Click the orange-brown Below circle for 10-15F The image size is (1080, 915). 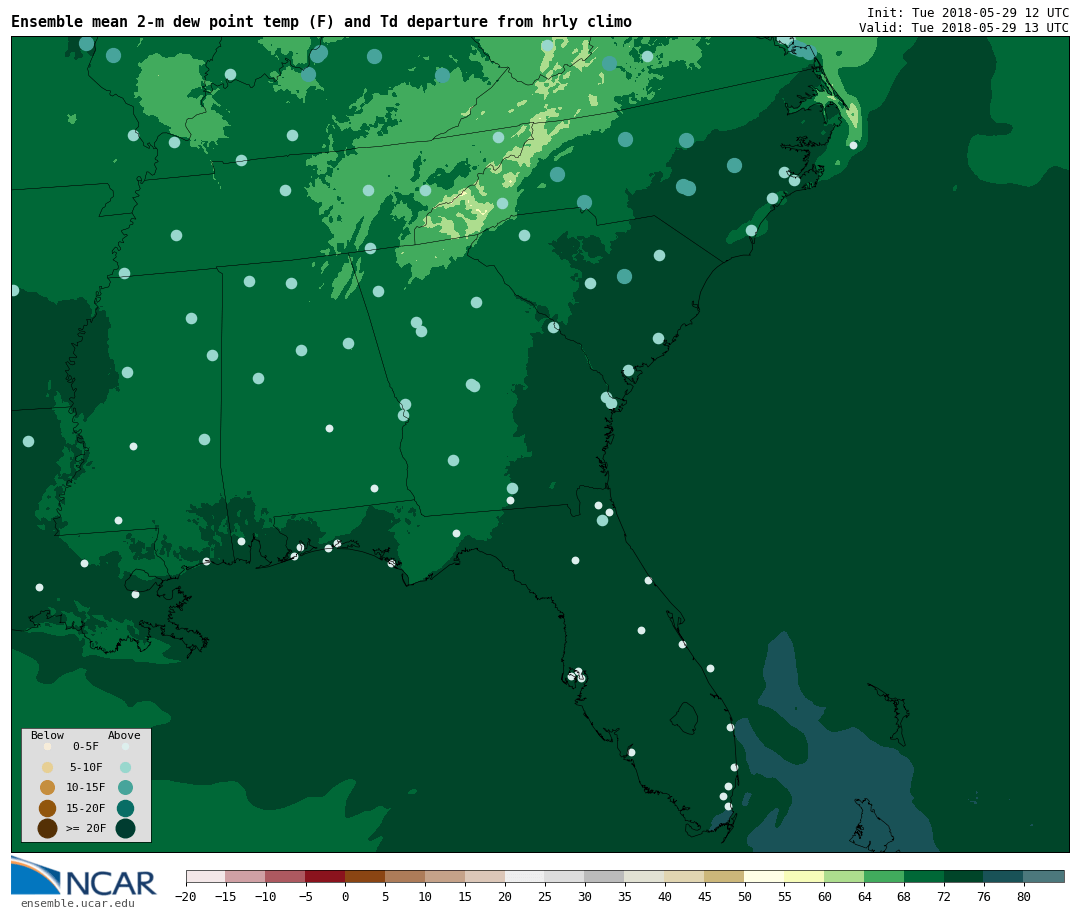tap(48, 788)
